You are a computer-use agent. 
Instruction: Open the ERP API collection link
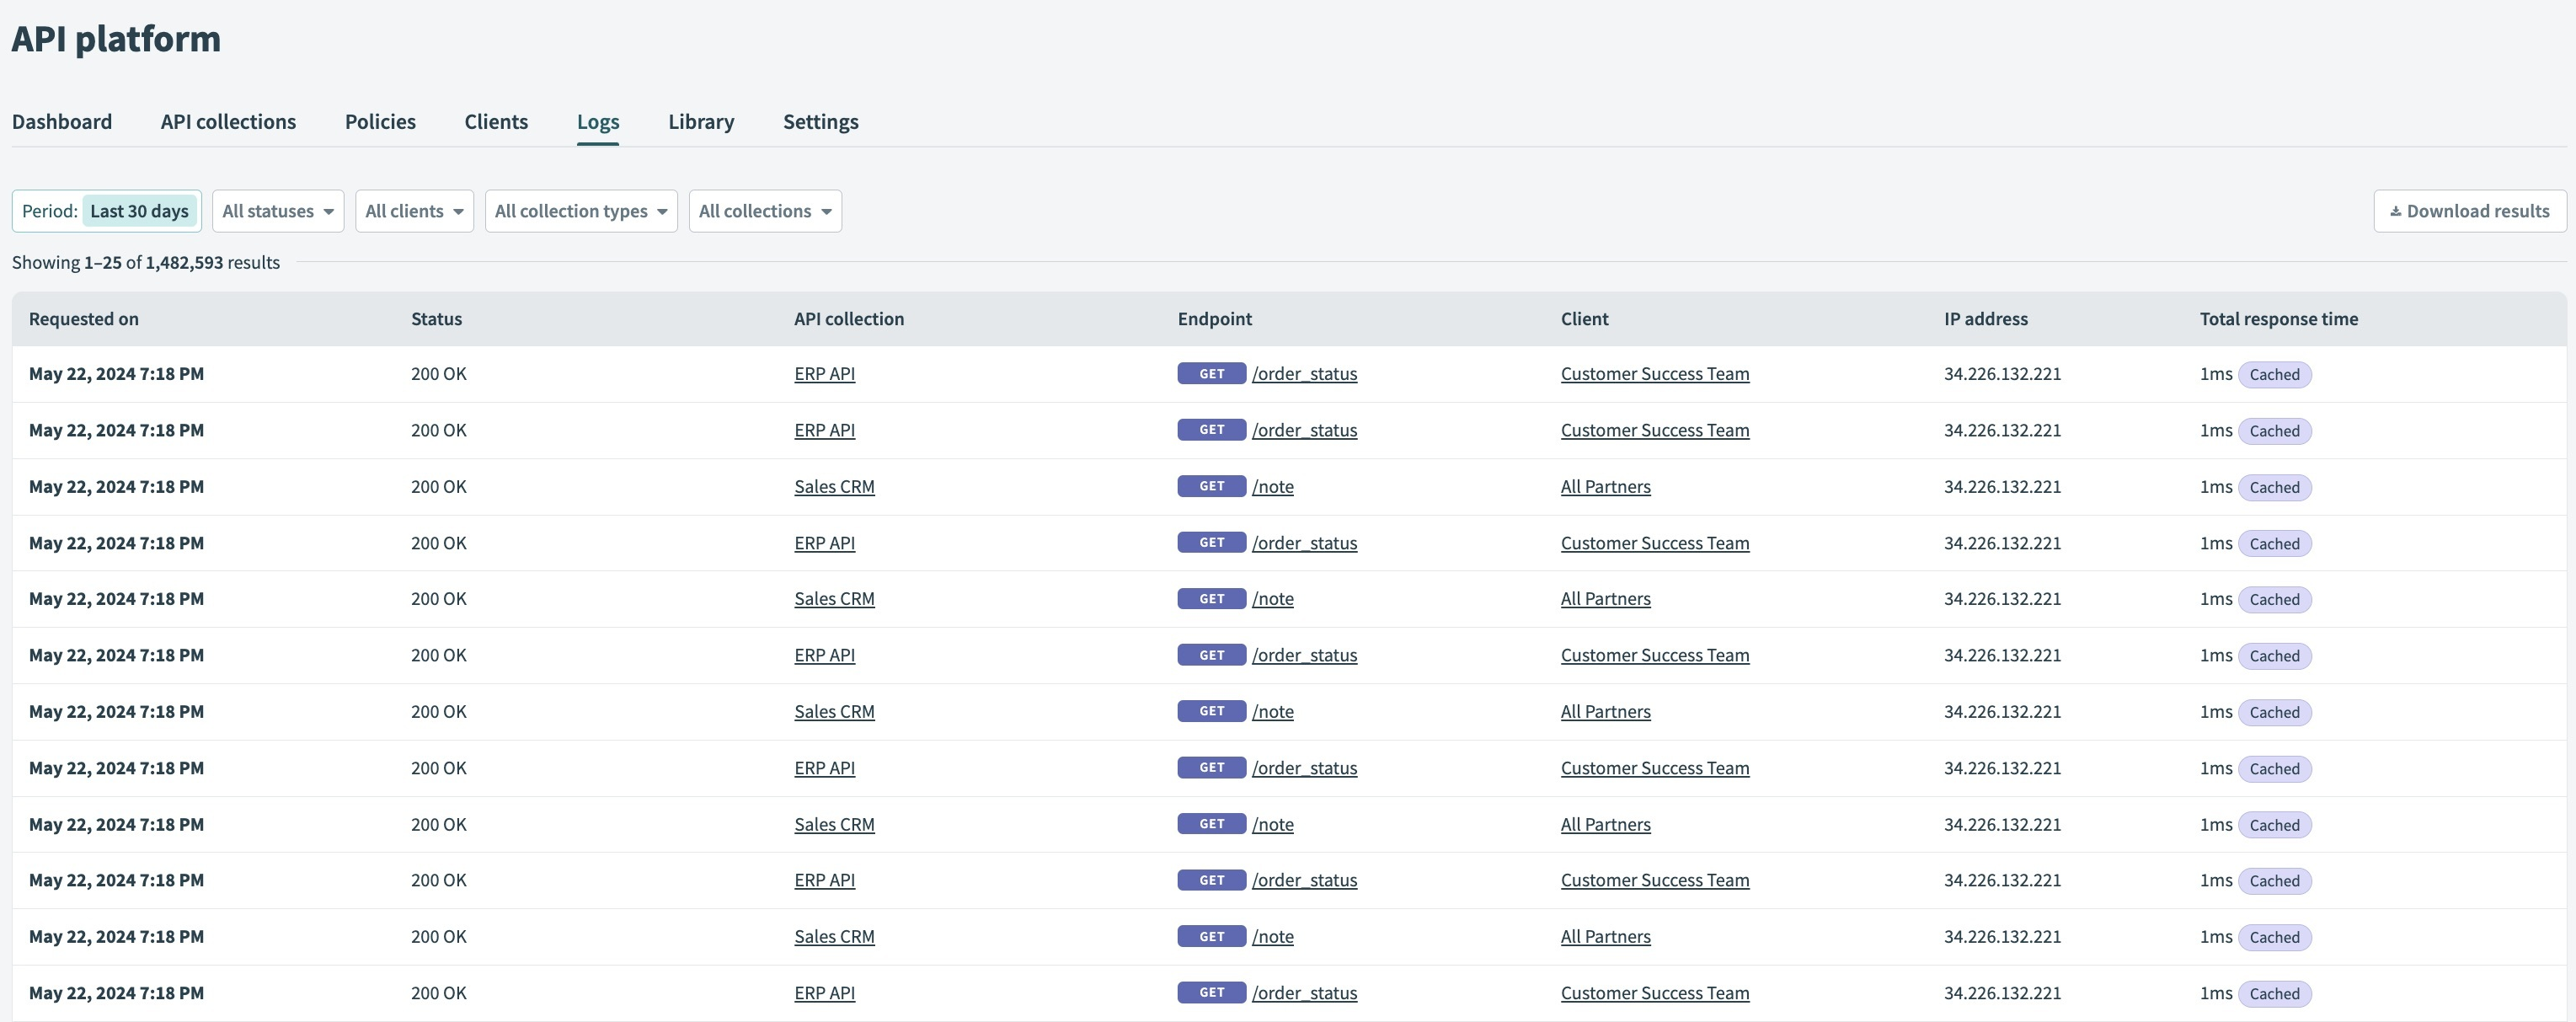pyautogui.click(x=824, y=373)
